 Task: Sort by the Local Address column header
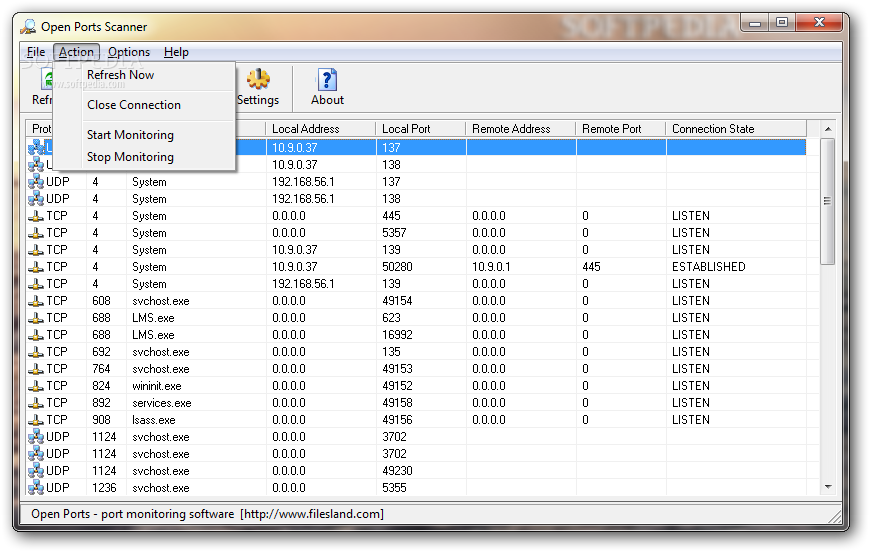point(321,129)
